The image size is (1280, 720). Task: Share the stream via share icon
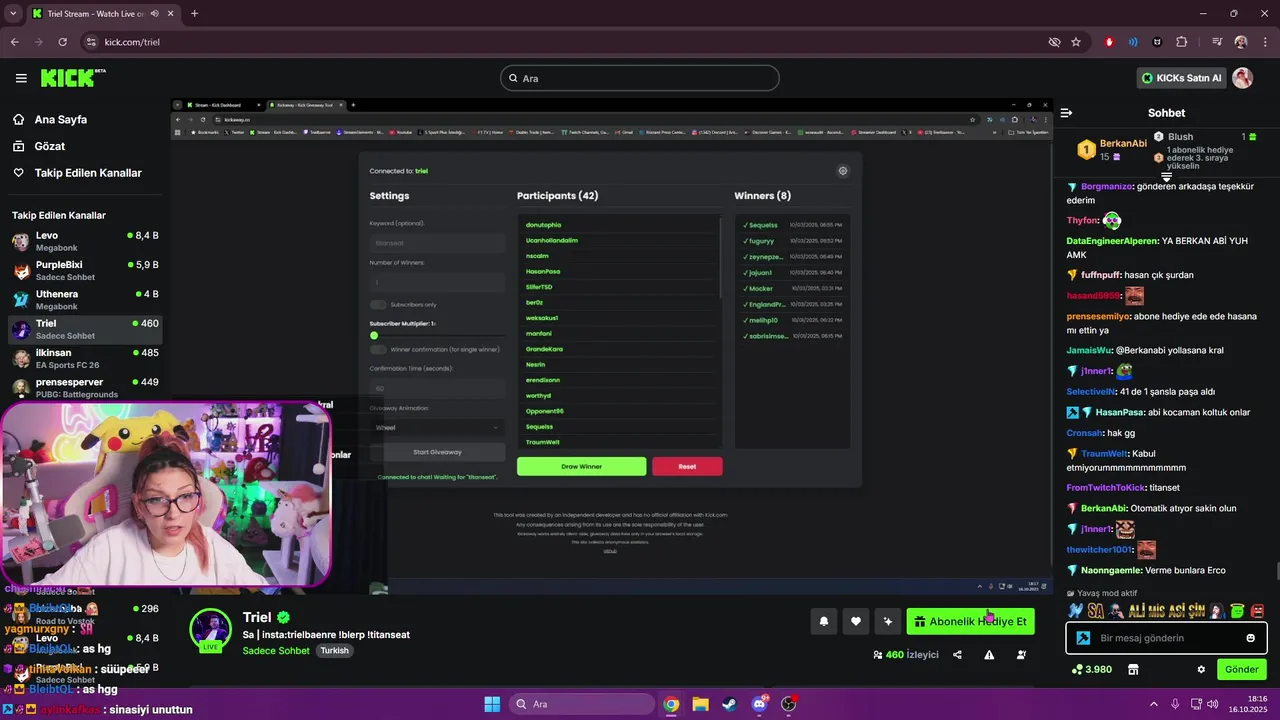(957, 655)
